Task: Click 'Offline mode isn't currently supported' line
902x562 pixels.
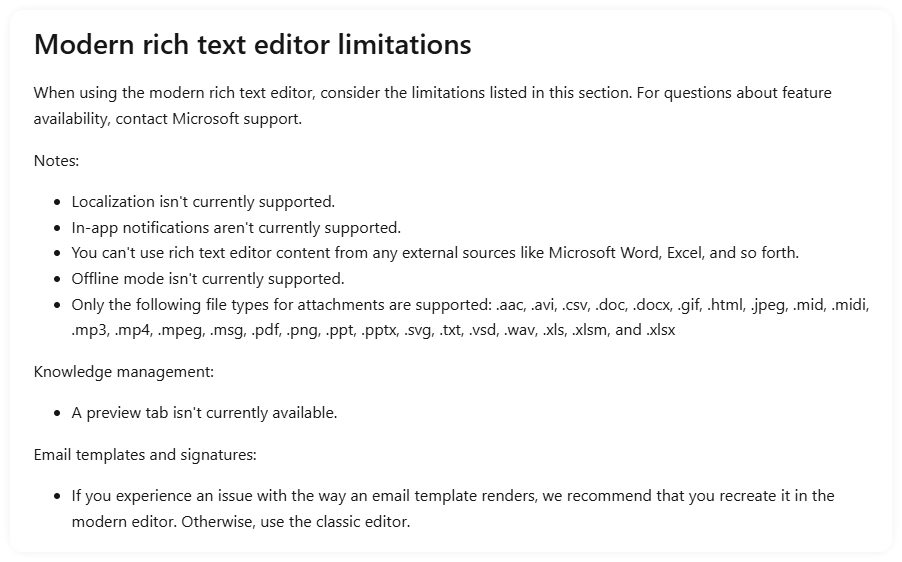Action: 208,279
